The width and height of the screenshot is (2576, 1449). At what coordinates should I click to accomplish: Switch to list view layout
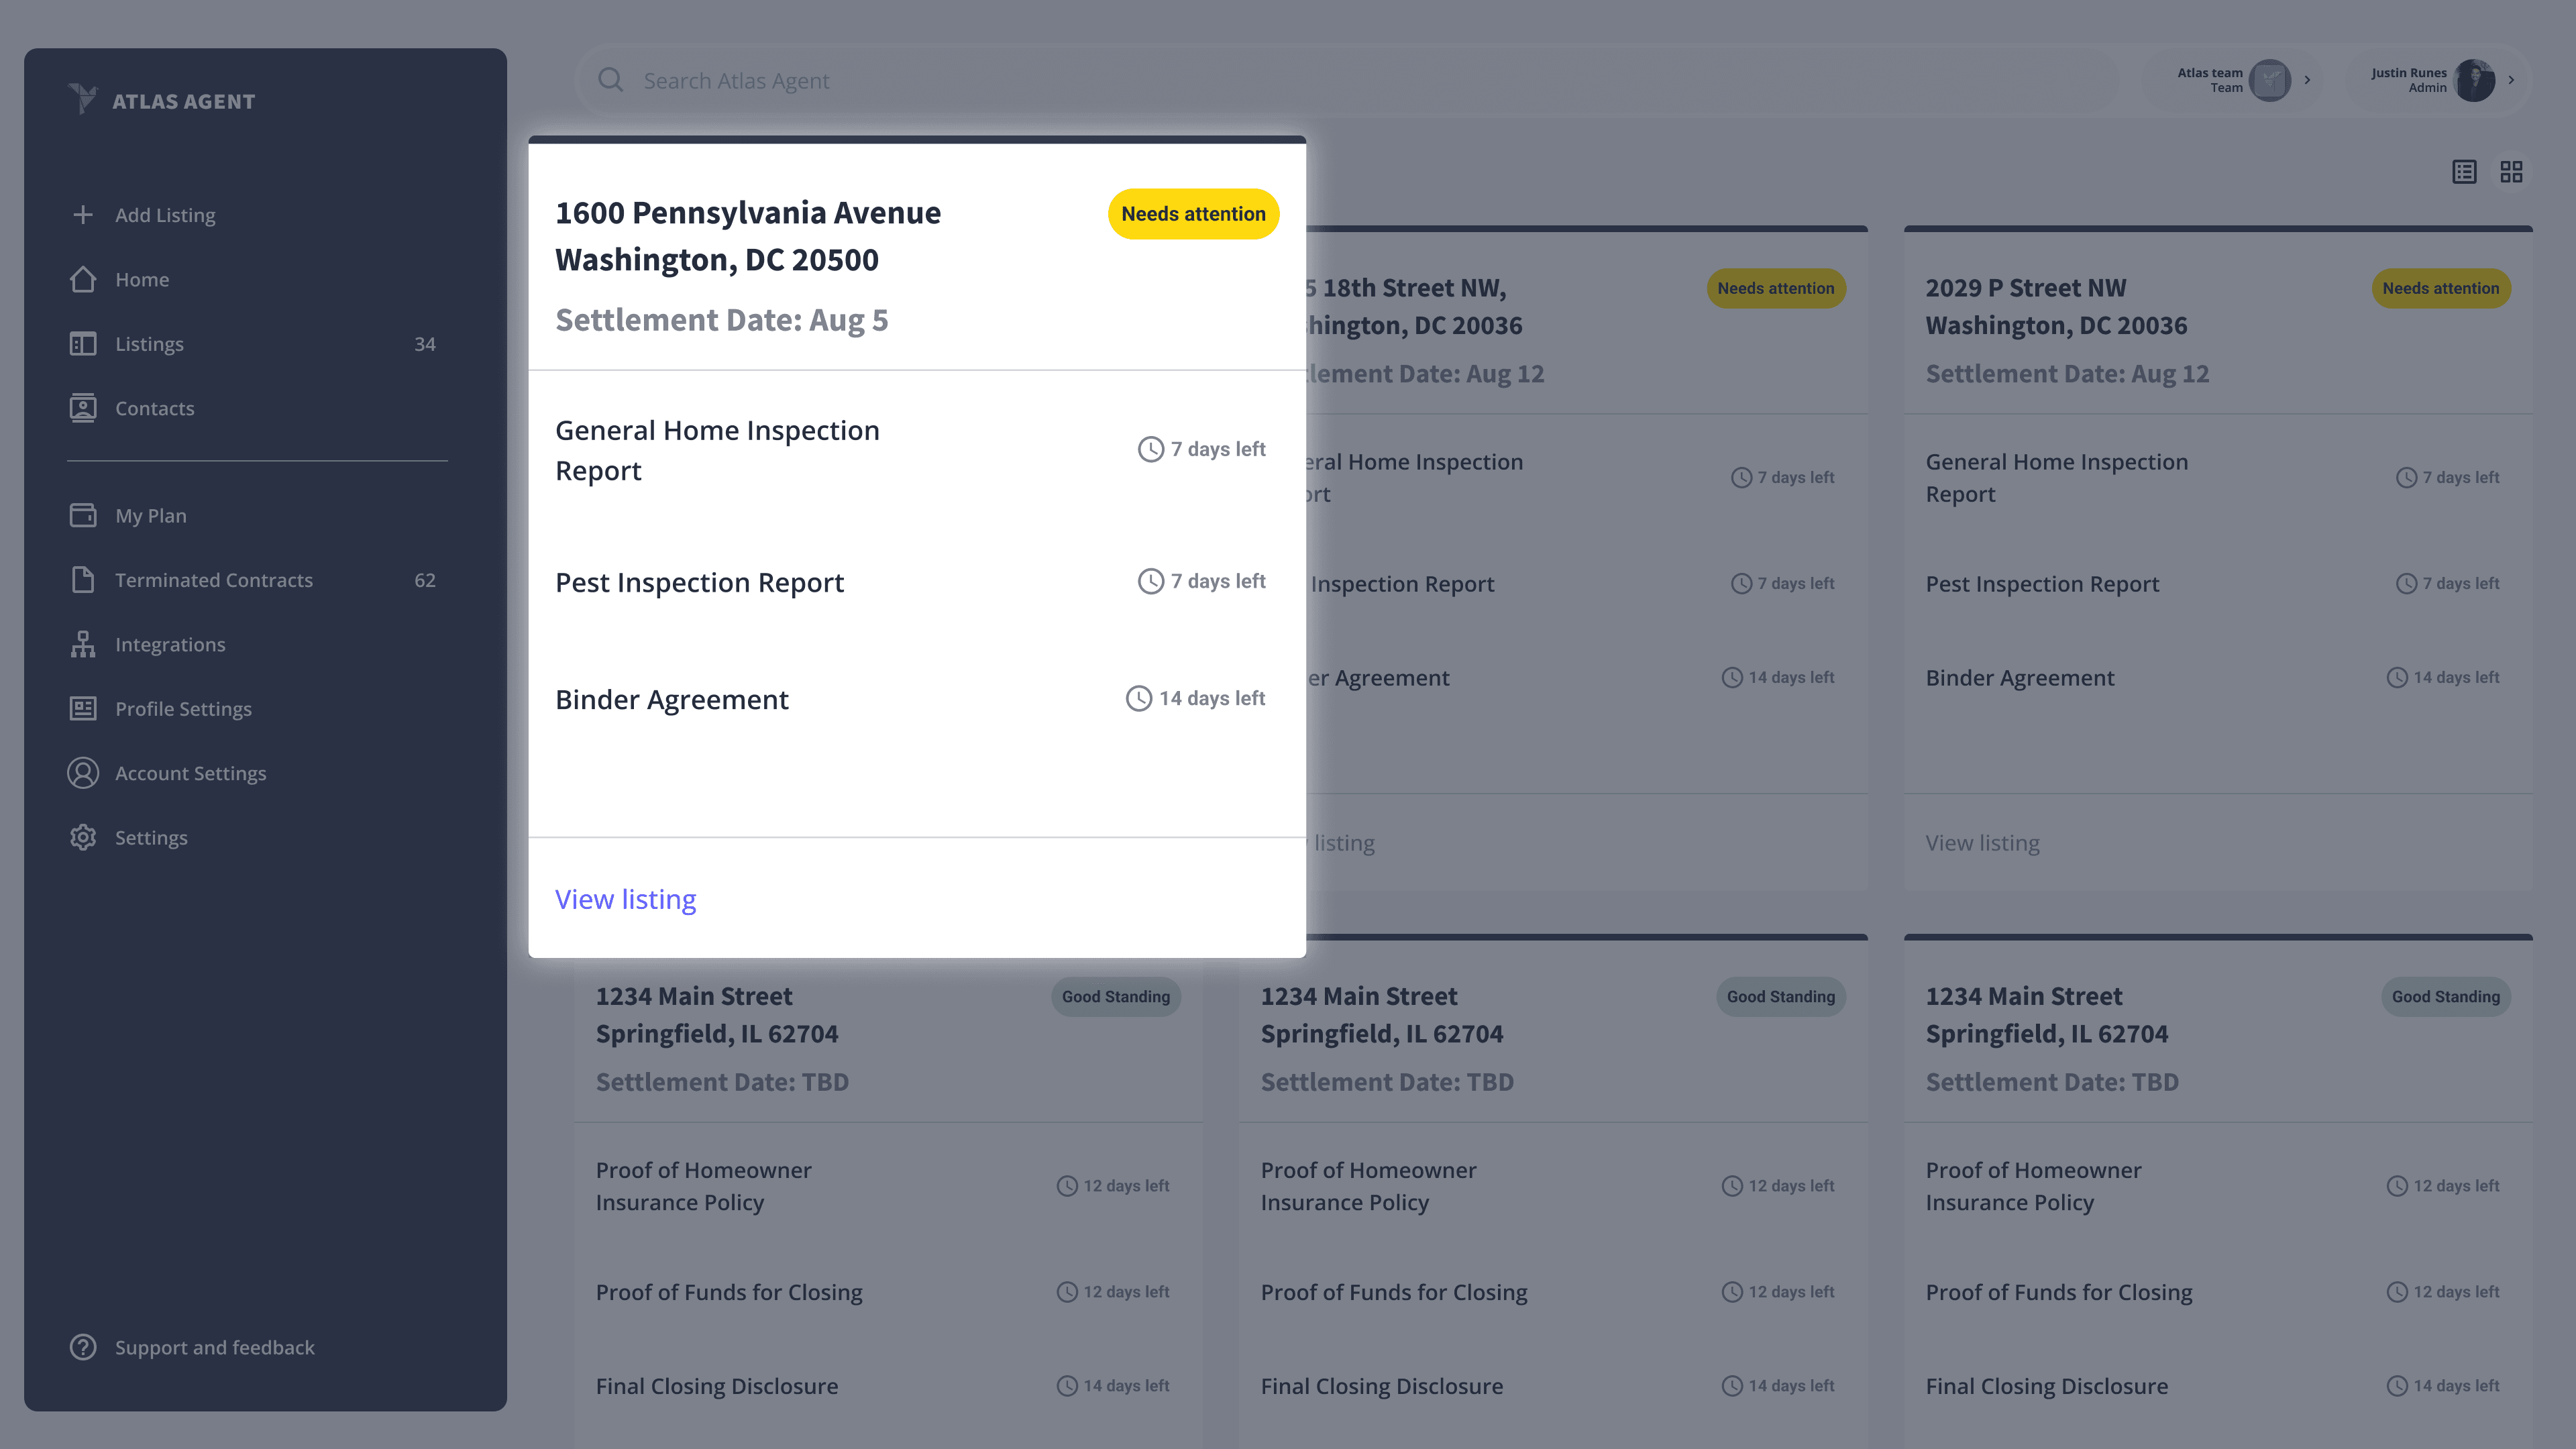click(x=2464, y=172)
